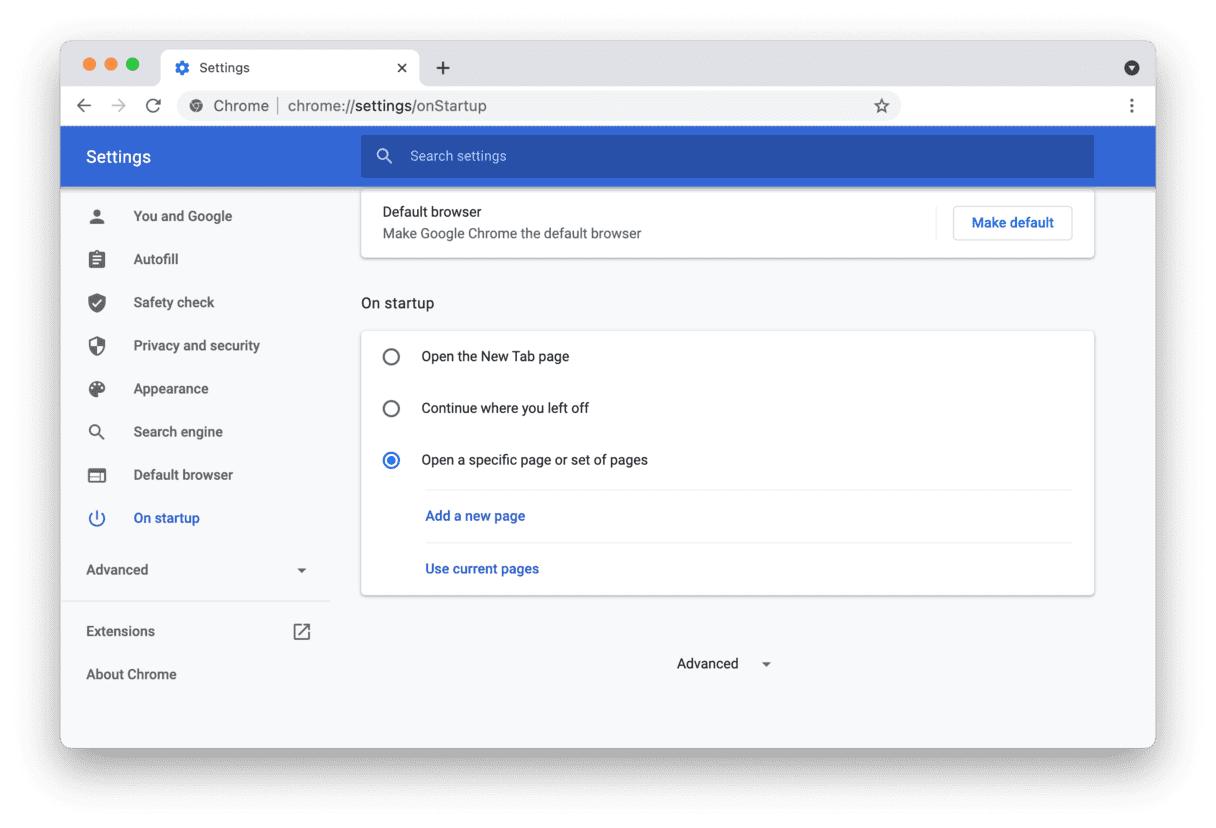Open Autofill settings
The height and width of the screenshot is (828, 1216).
pyautogui.click(x=156, y=259)
